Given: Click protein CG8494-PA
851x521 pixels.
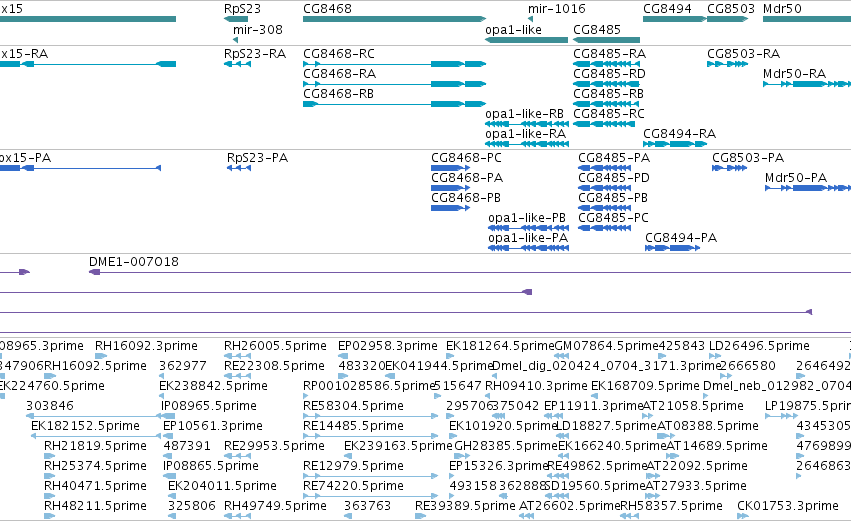Looking at the screenshot, I should tap(681, 238).
